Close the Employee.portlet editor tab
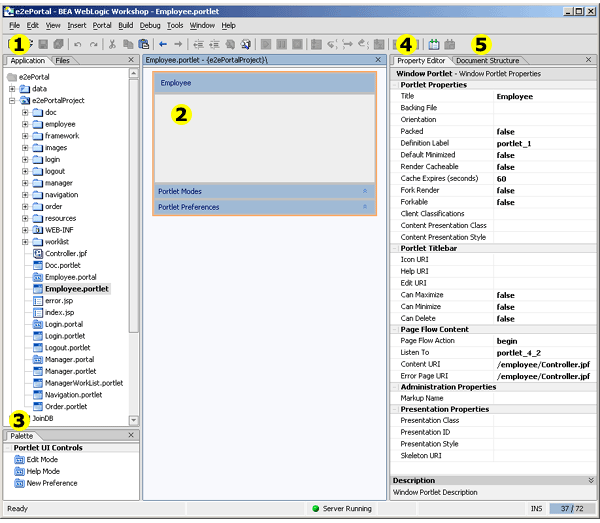 tap(378, 60)
